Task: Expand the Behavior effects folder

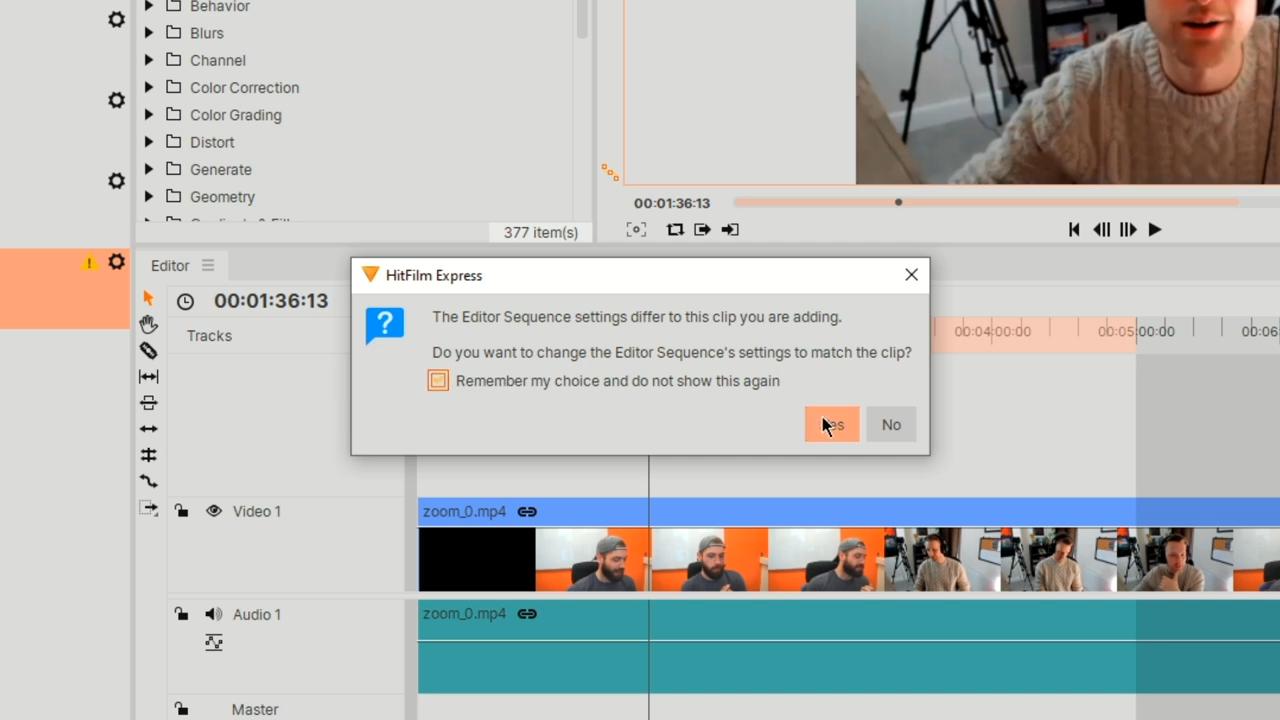Action: pos(149,6)
